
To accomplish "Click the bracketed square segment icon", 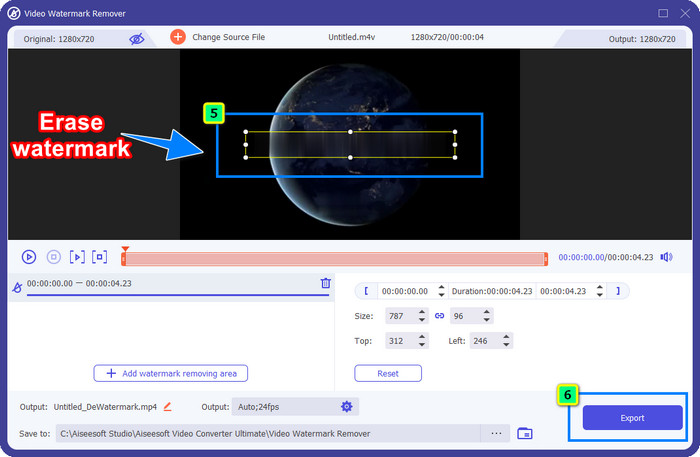I will point(100,257).
